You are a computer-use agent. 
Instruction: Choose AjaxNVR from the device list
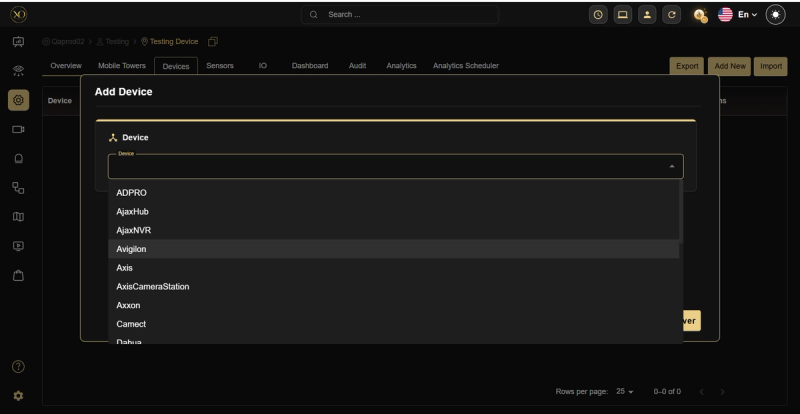(x=393, y=230)
